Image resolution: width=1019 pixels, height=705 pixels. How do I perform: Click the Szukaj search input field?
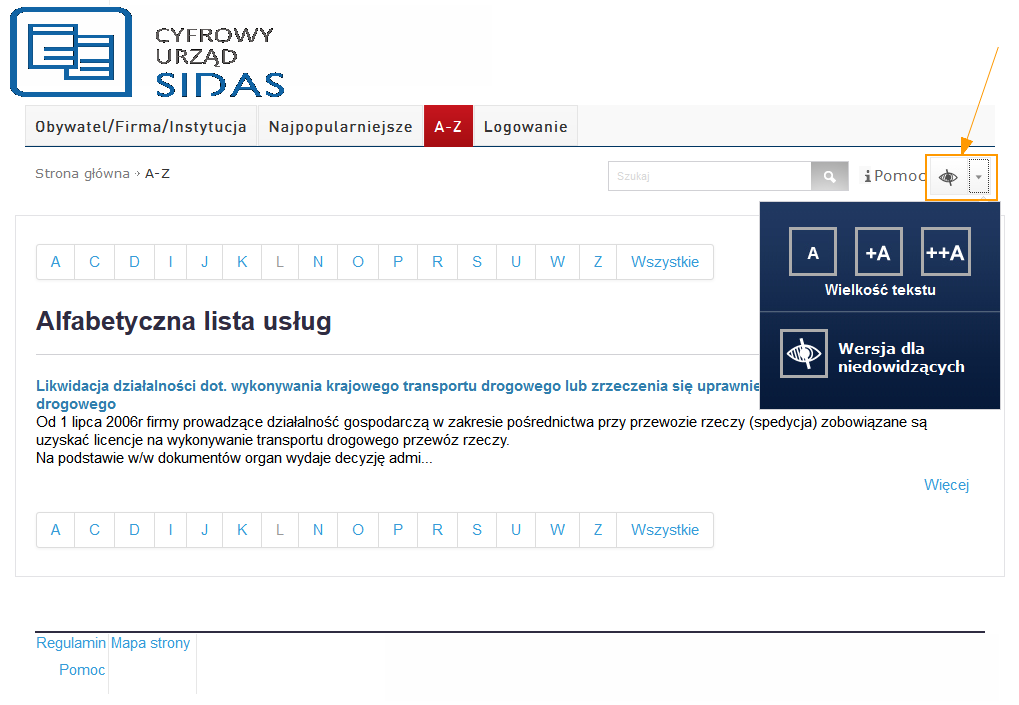(x=709, y=177)
